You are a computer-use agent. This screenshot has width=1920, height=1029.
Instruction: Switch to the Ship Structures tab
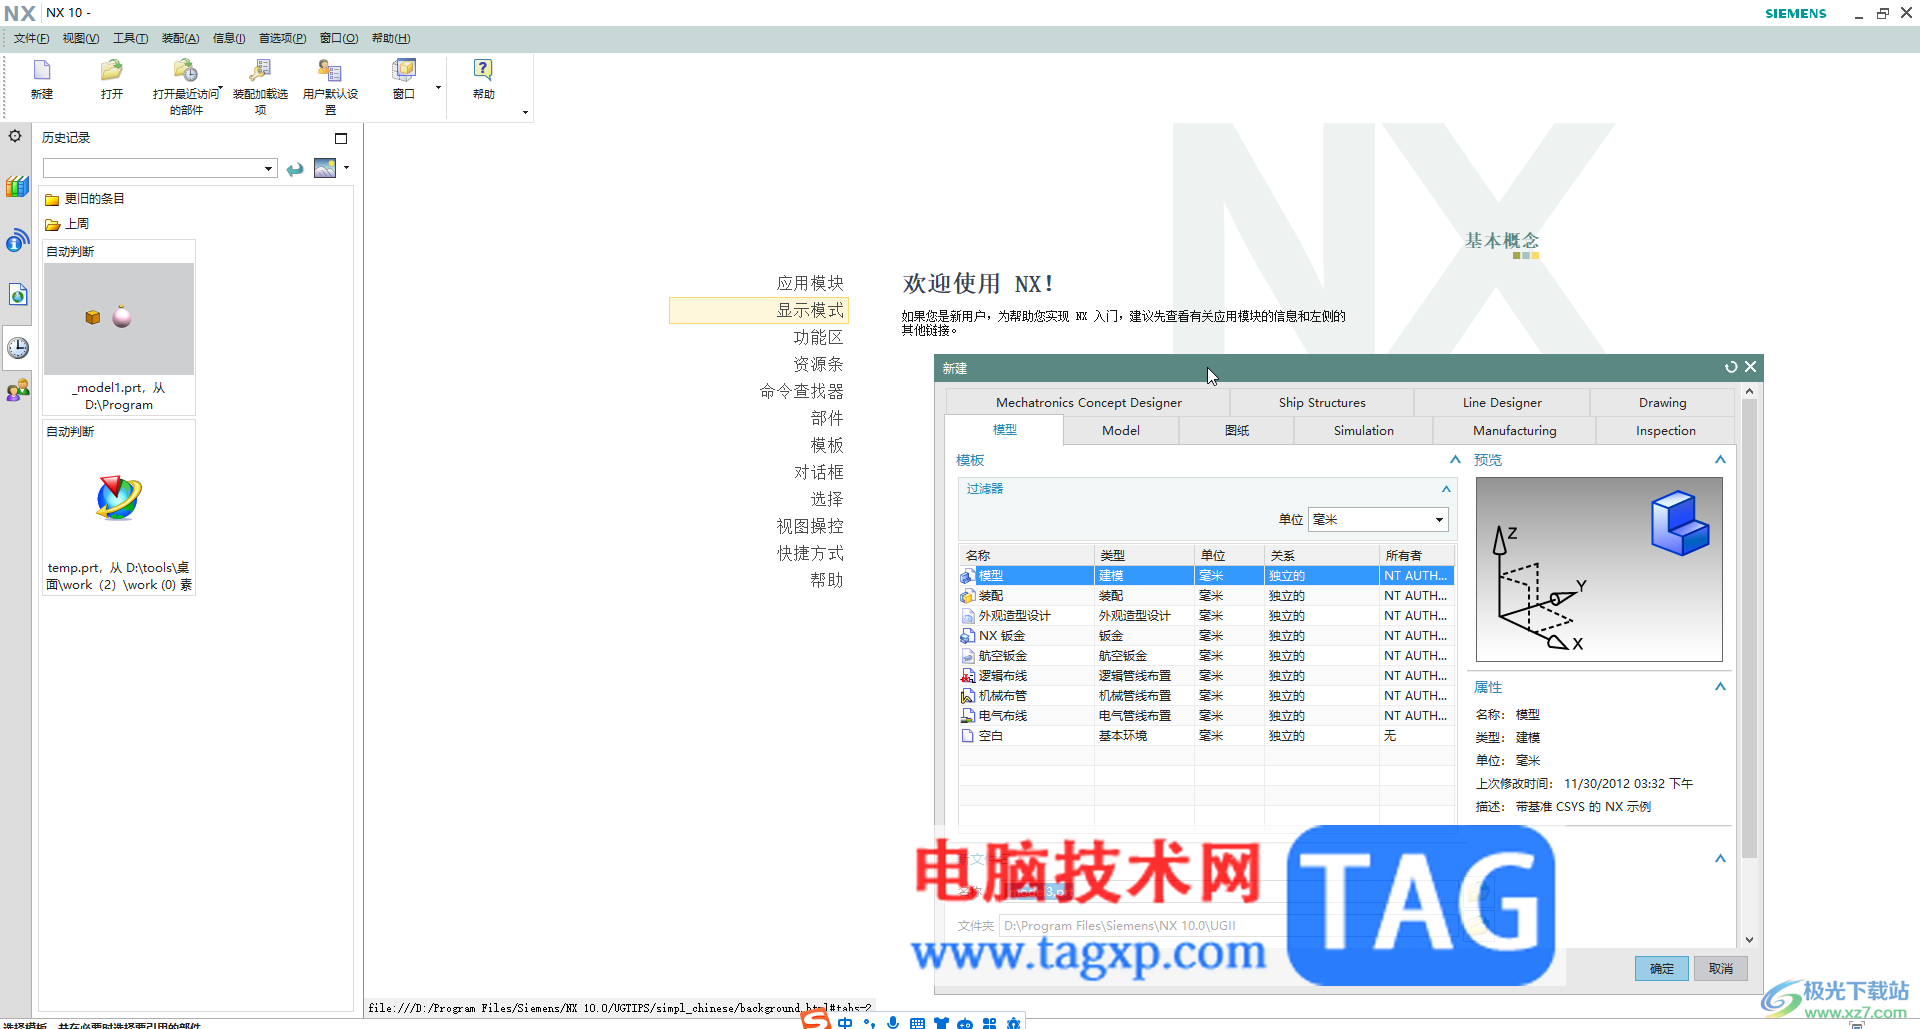coord(1322,403)
